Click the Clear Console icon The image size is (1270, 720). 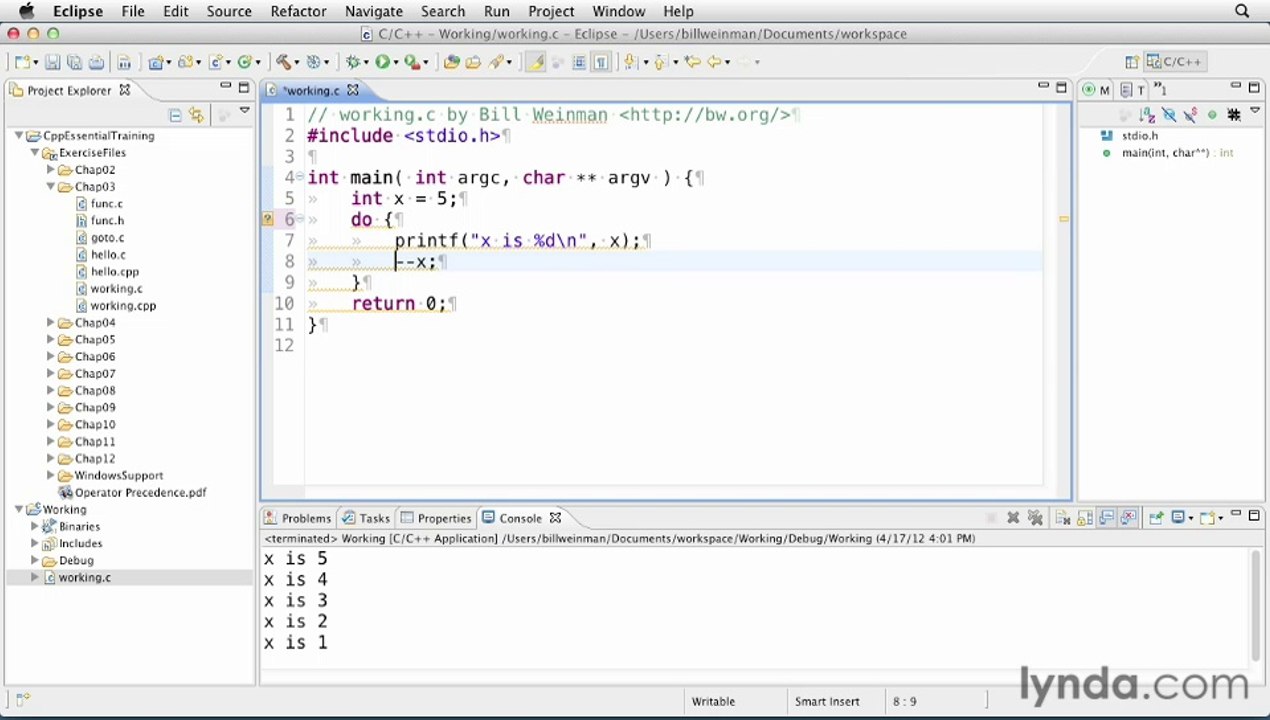tap(1063, 518)
